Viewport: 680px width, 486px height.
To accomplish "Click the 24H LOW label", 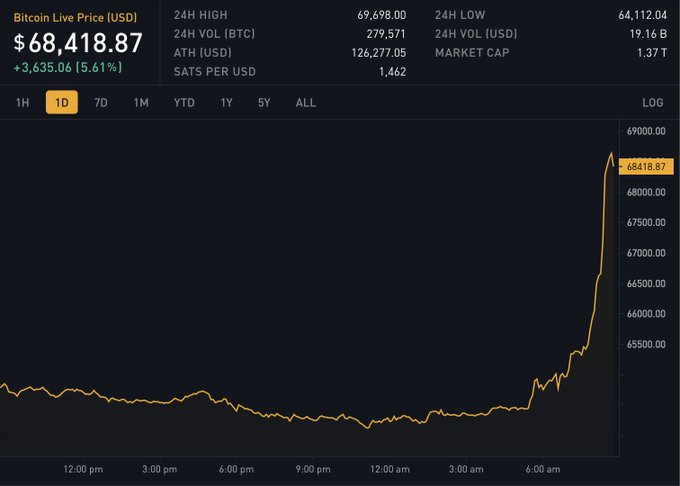I will click(460, 15).
